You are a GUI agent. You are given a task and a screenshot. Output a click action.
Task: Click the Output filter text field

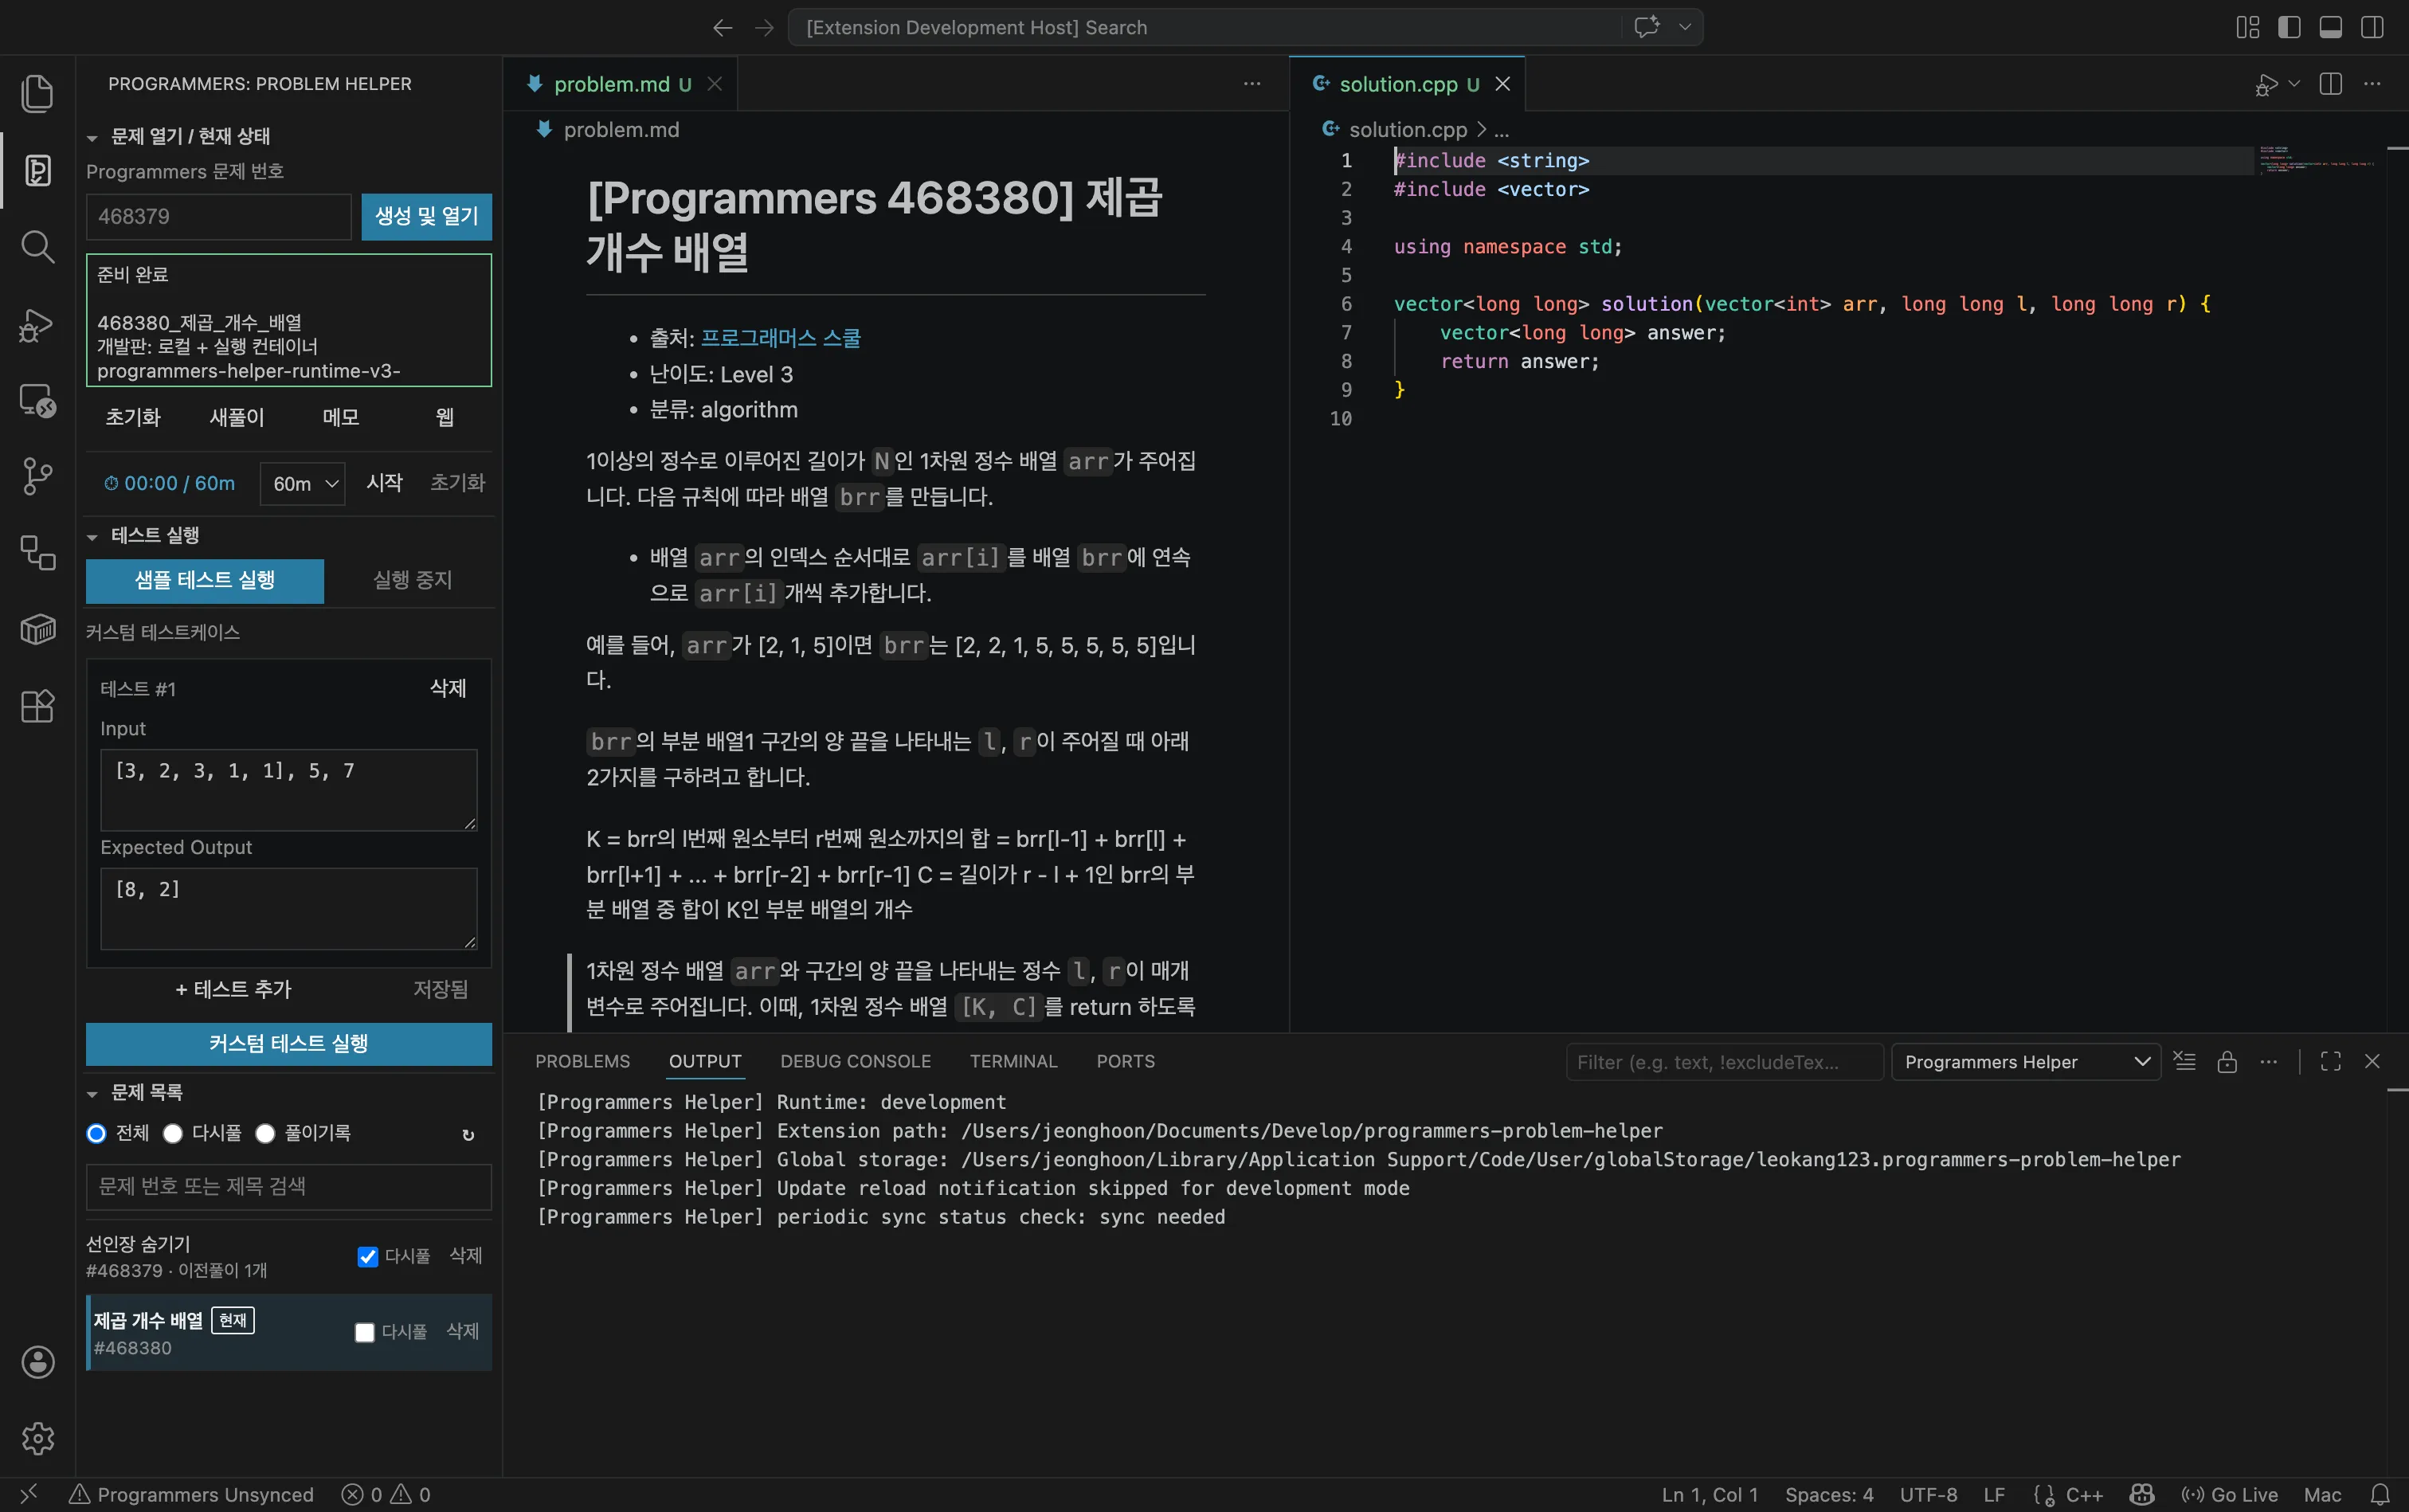[x=1725, y=1062]
